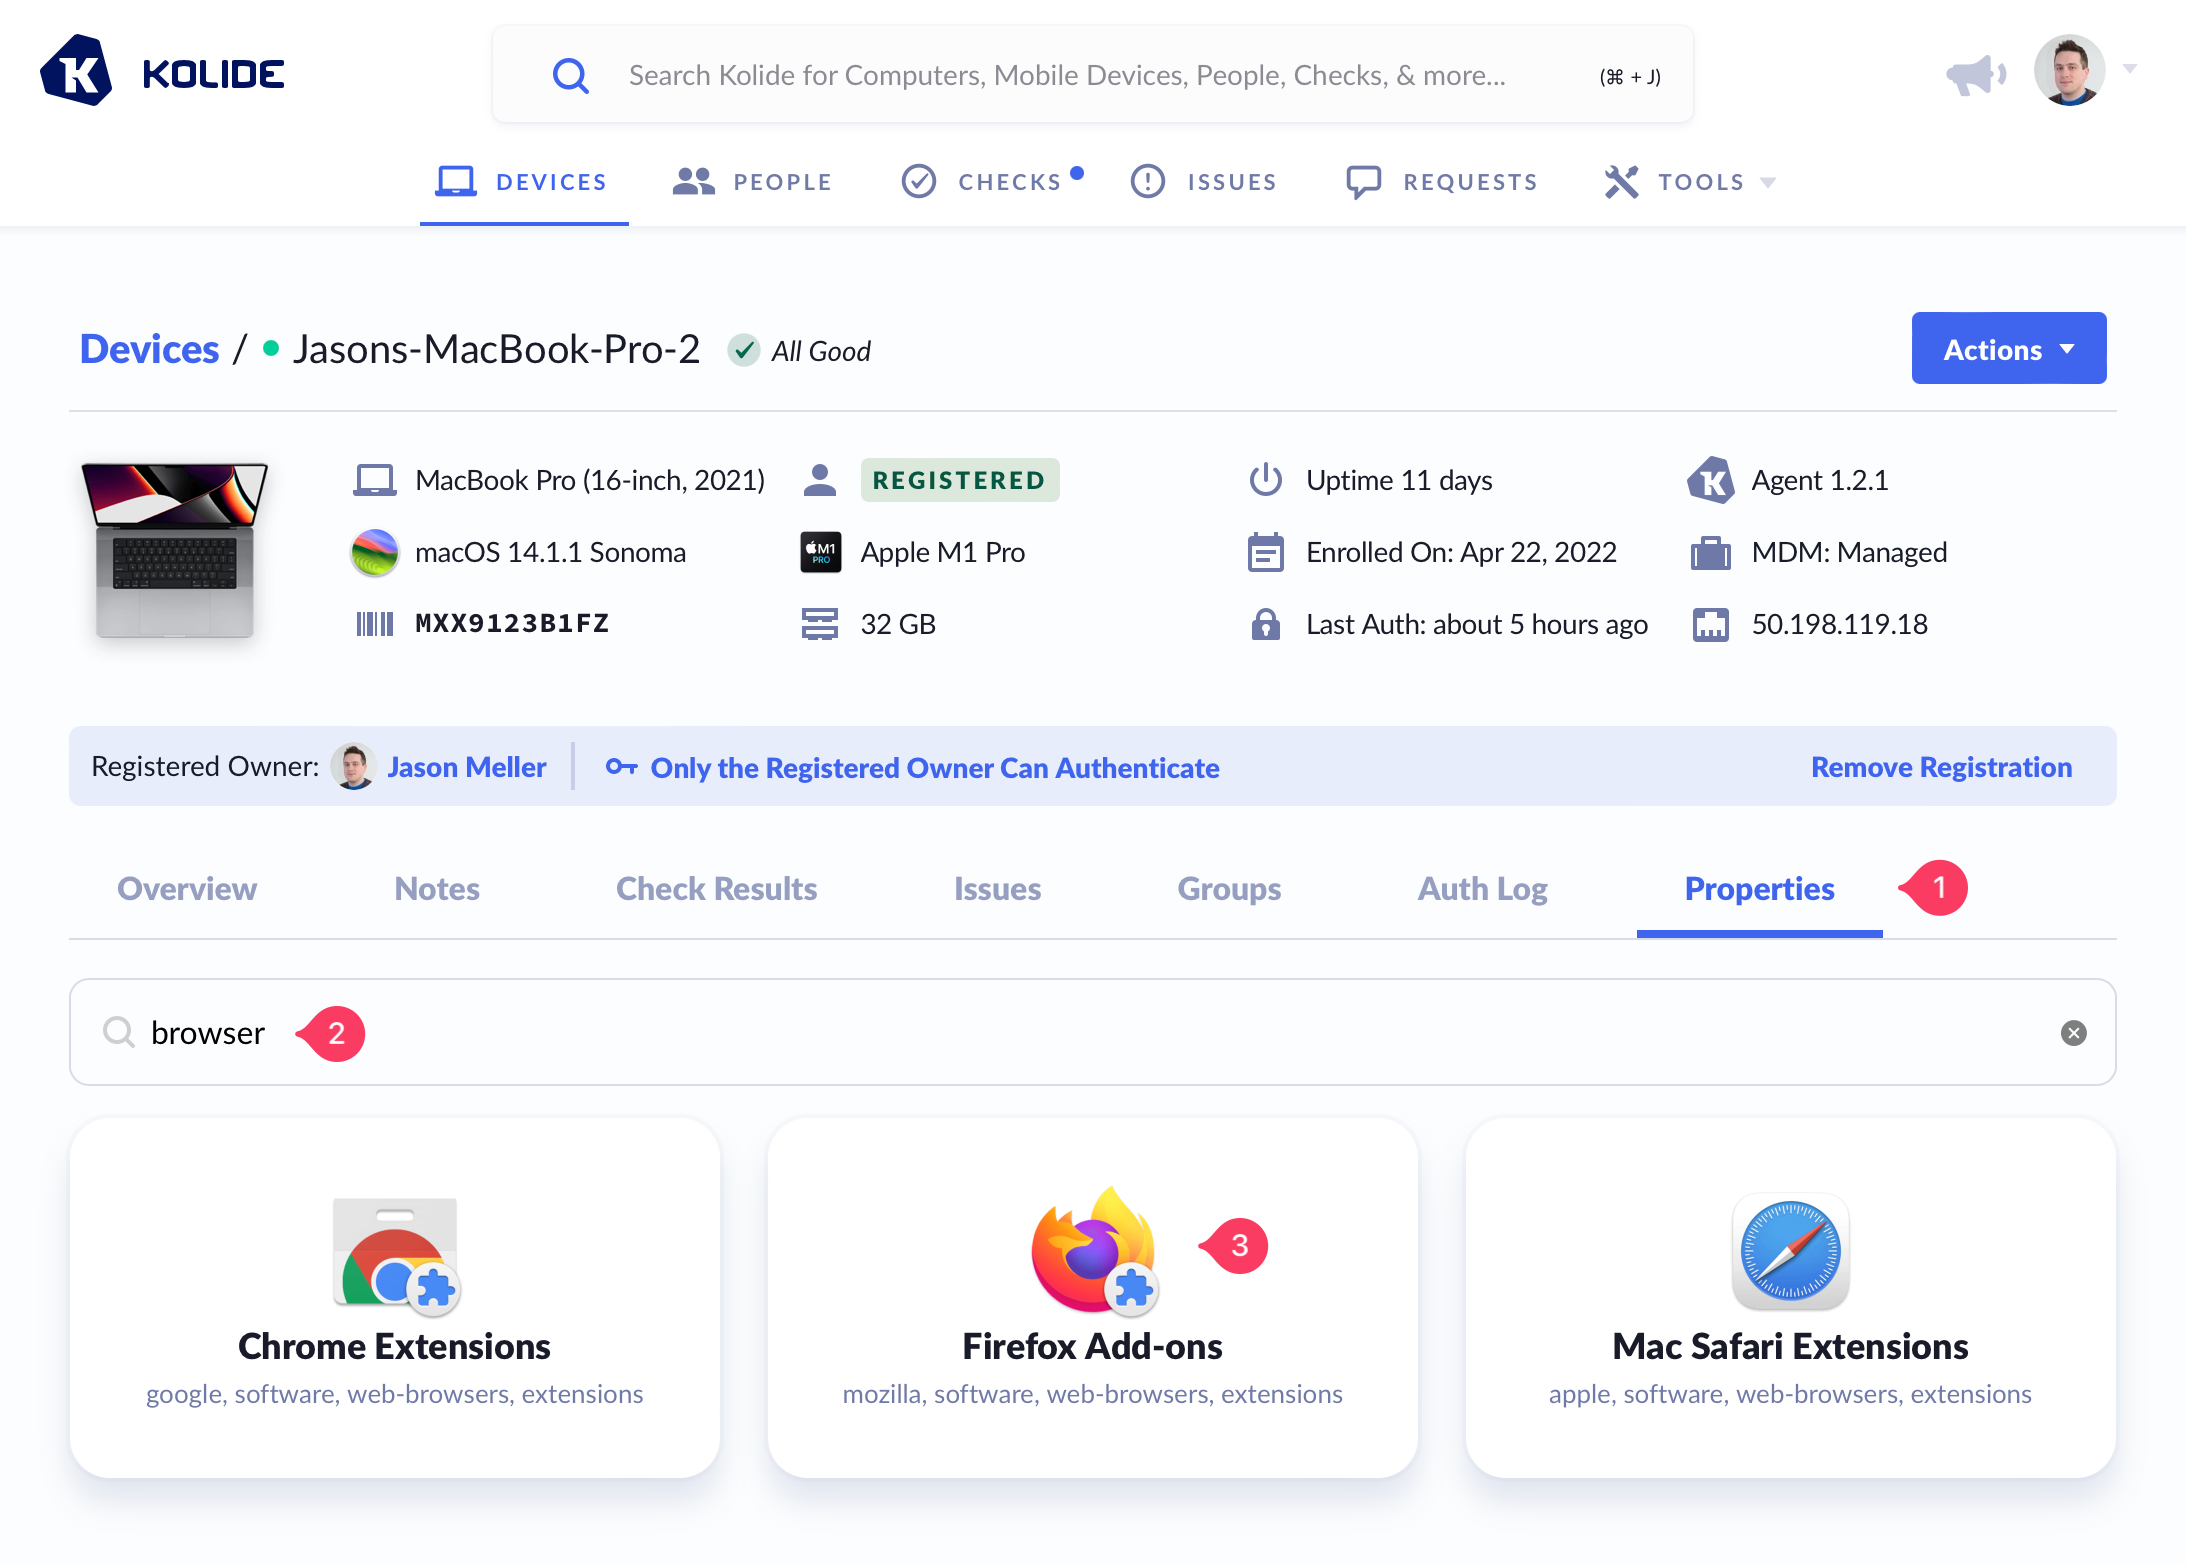Switch to the Auth Log tab

click(1482, 889)
